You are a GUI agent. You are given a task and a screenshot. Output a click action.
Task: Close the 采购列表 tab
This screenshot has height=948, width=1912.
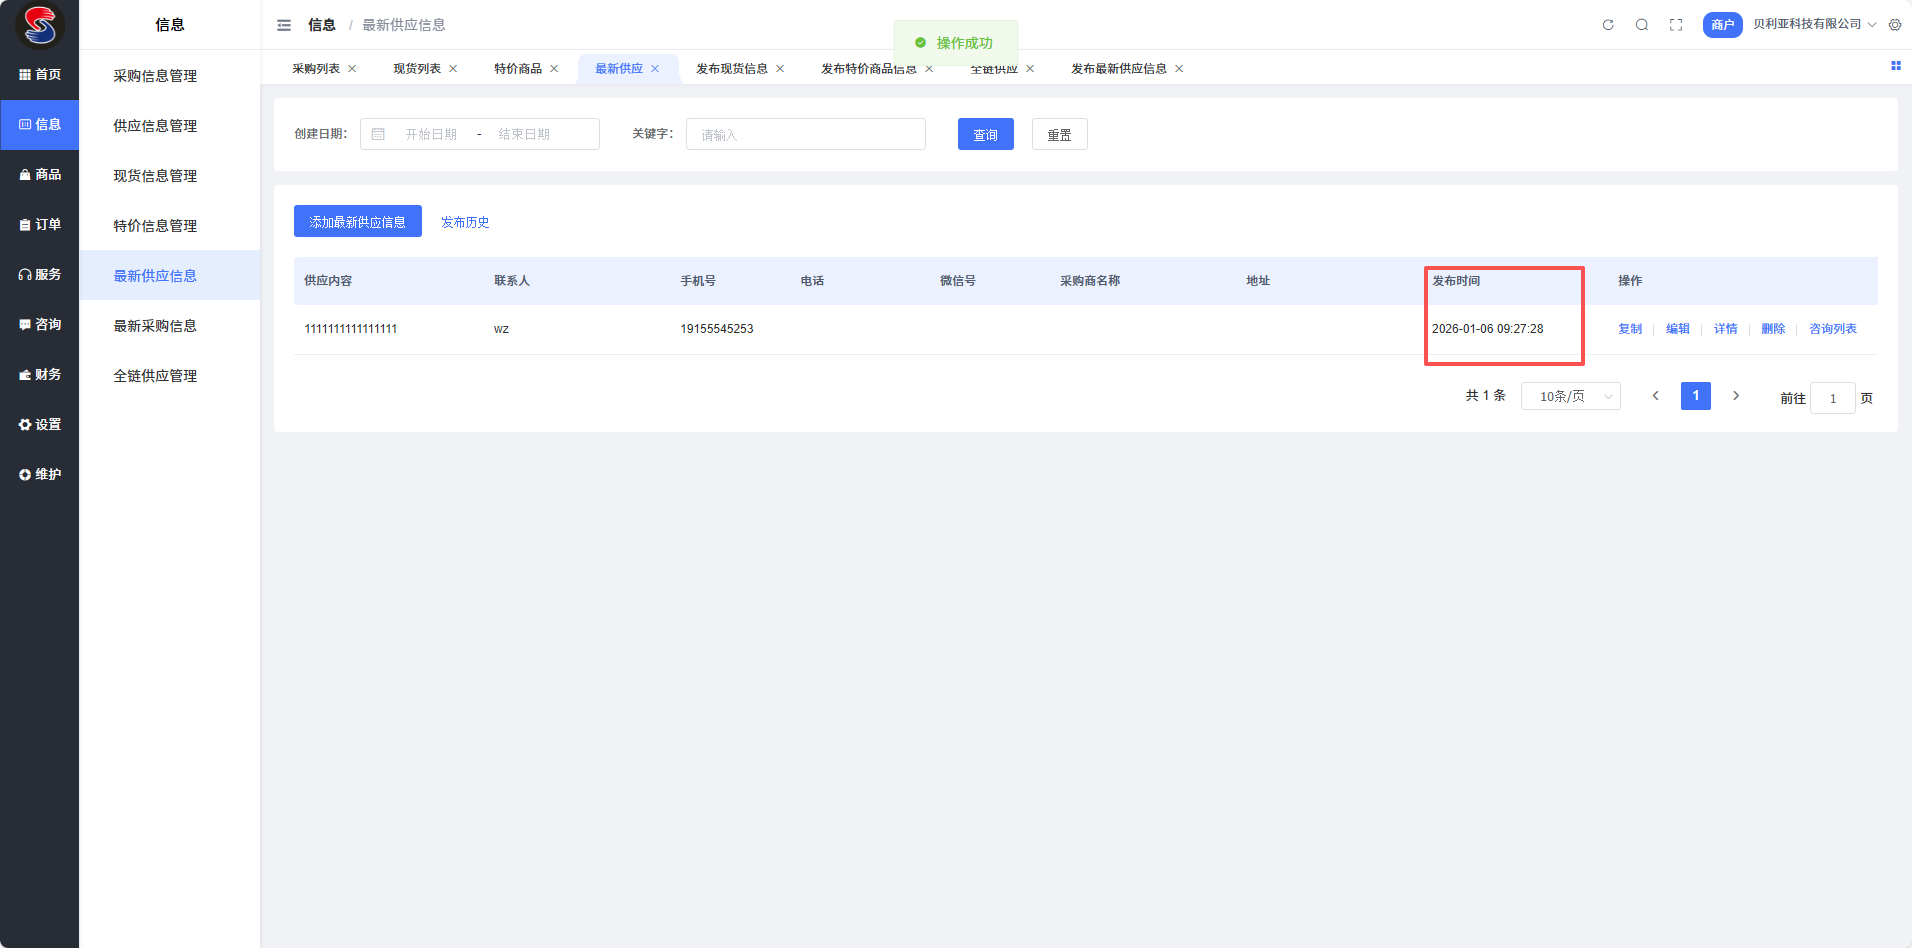(352, 69)
